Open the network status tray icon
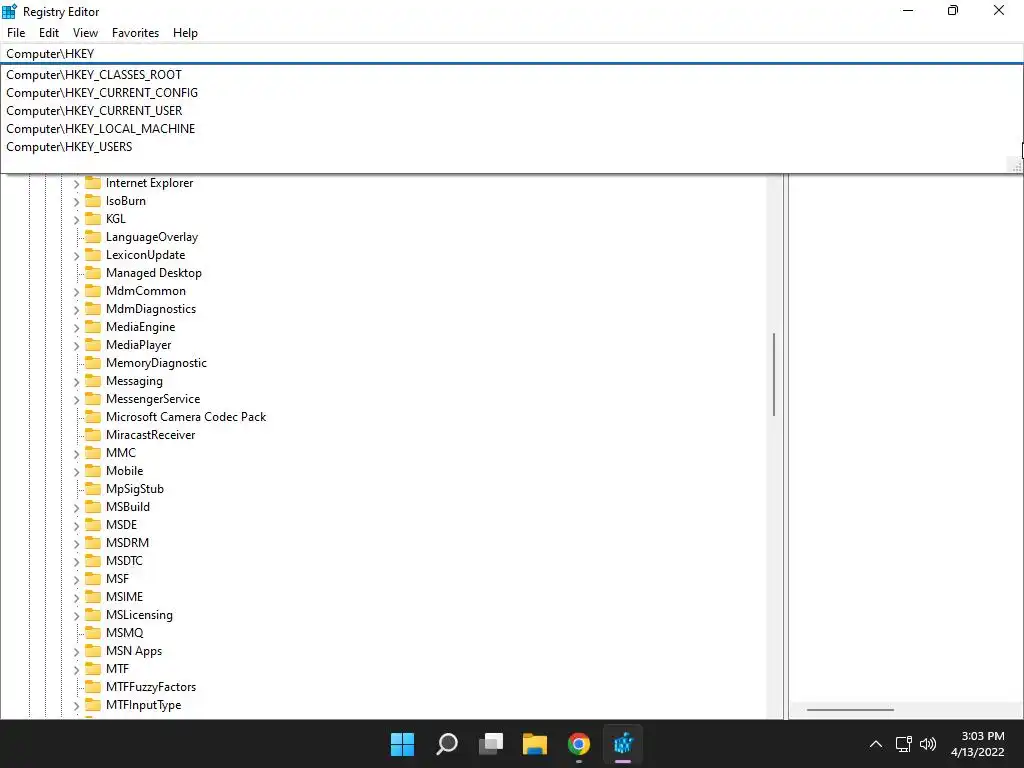This screenshot has height=768, width=1024. [904, 744]
